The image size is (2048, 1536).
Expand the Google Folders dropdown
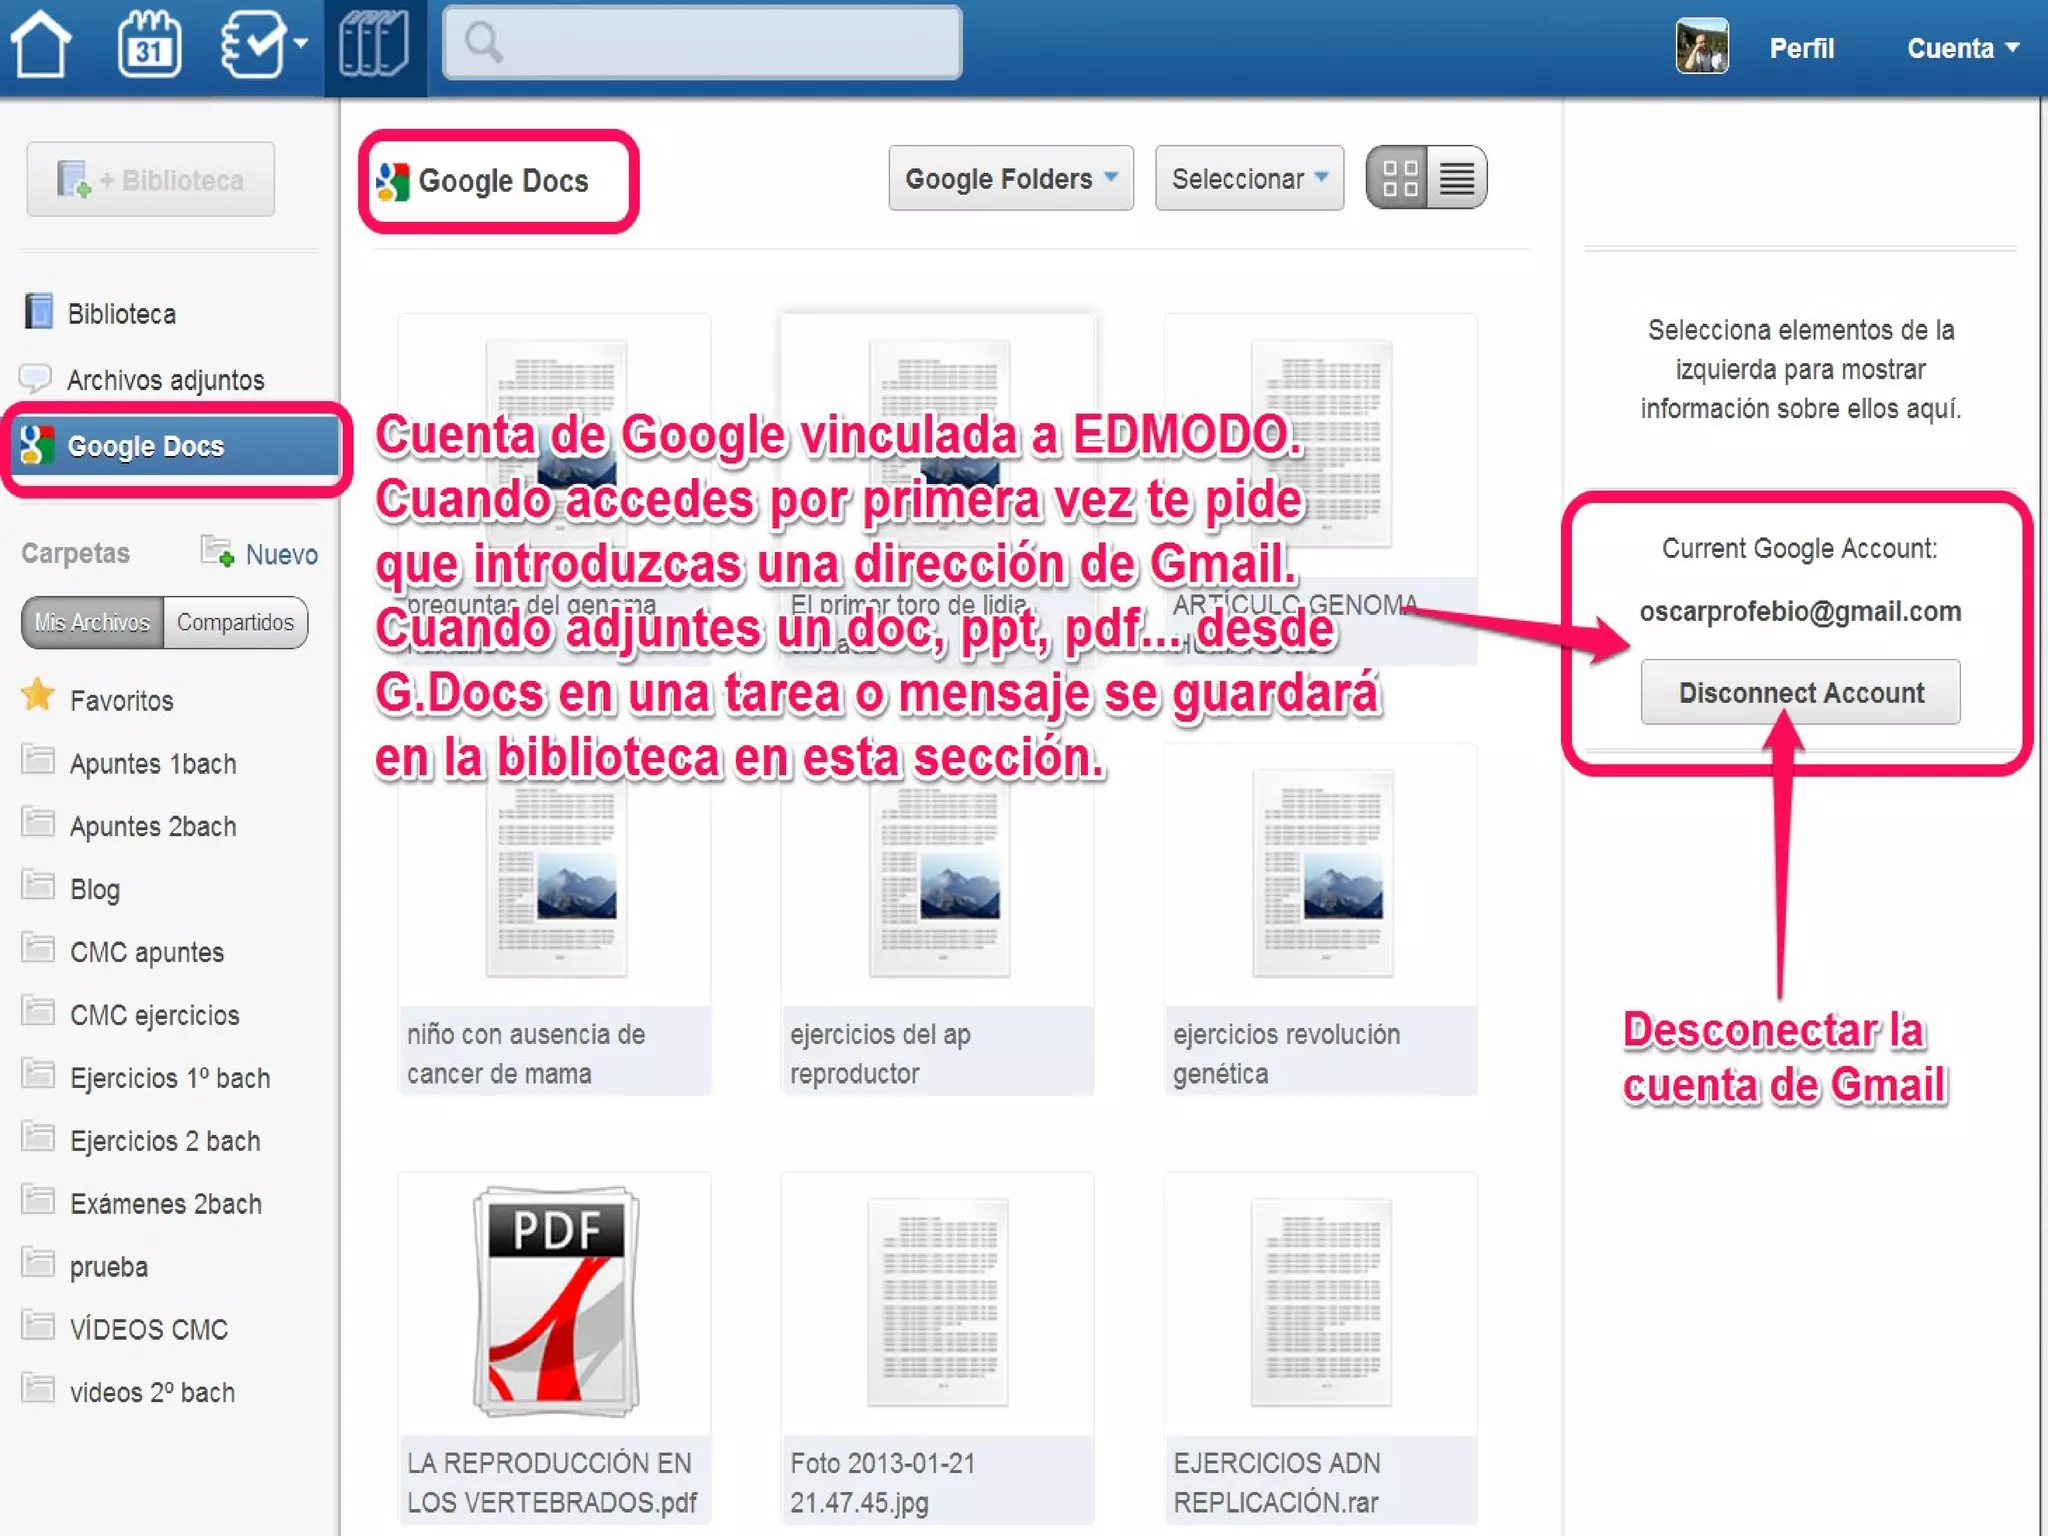pyautogui.click(x=1011, y=178)
